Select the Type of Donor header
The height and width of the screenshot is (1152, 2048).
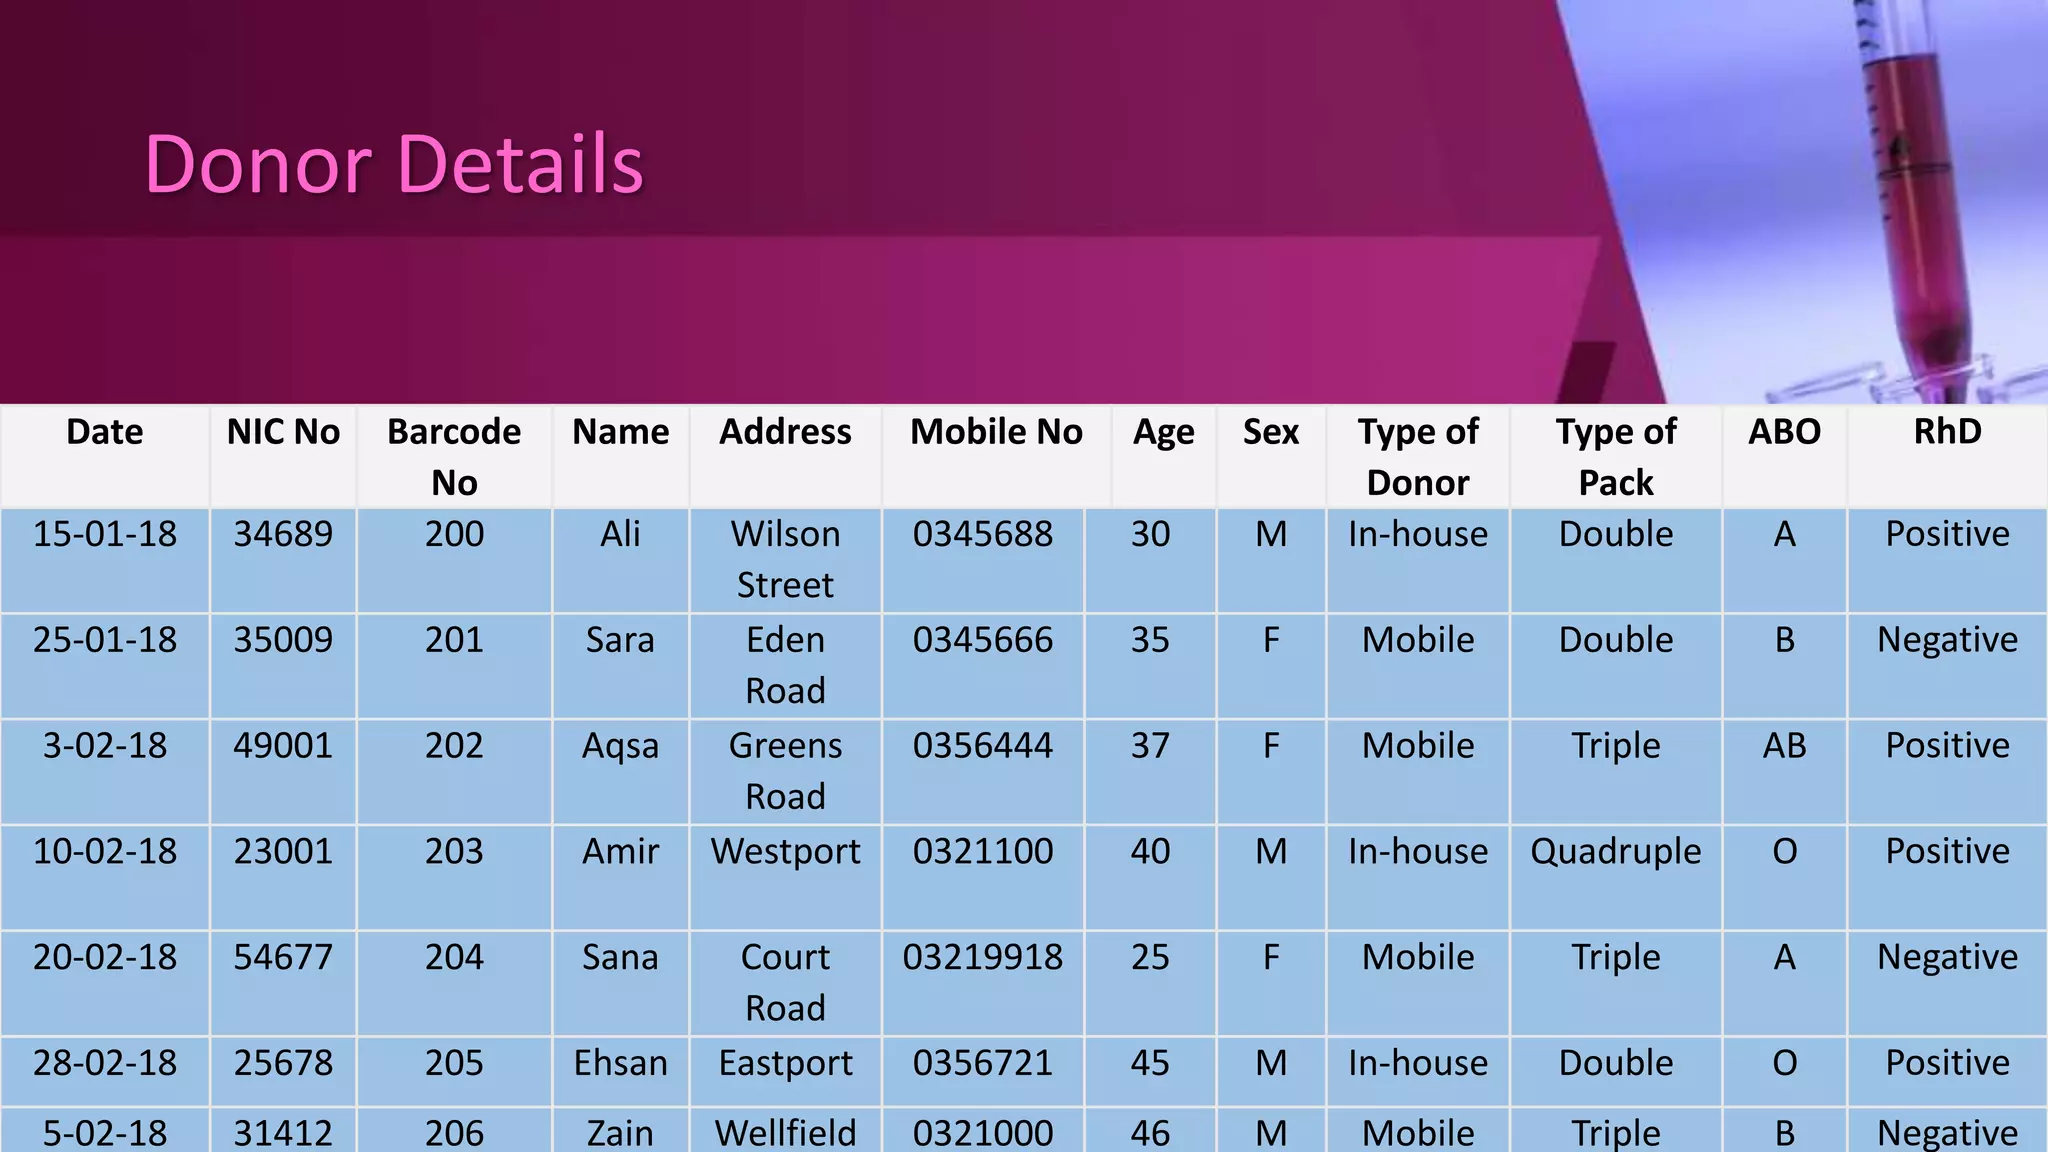(1418, 457)
